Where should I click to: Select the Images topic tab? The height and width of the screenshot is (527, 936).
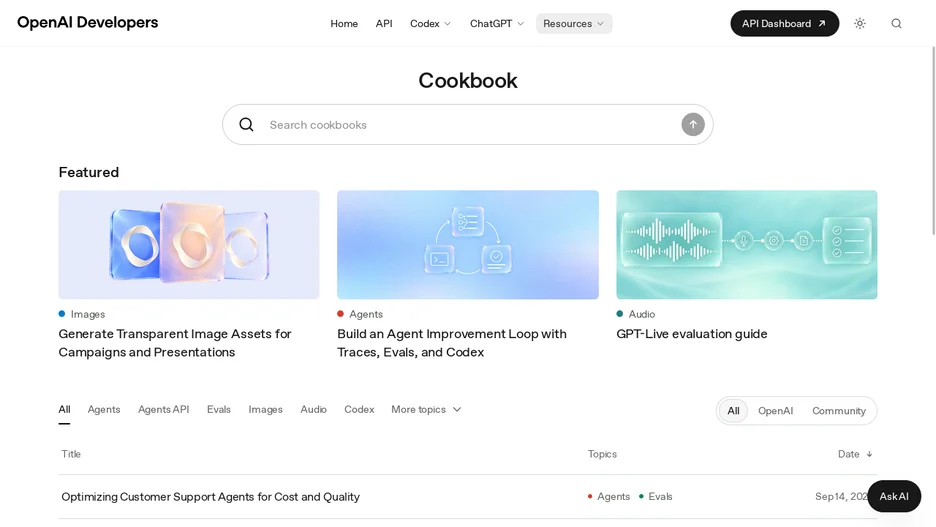click(x=266, y=409)
